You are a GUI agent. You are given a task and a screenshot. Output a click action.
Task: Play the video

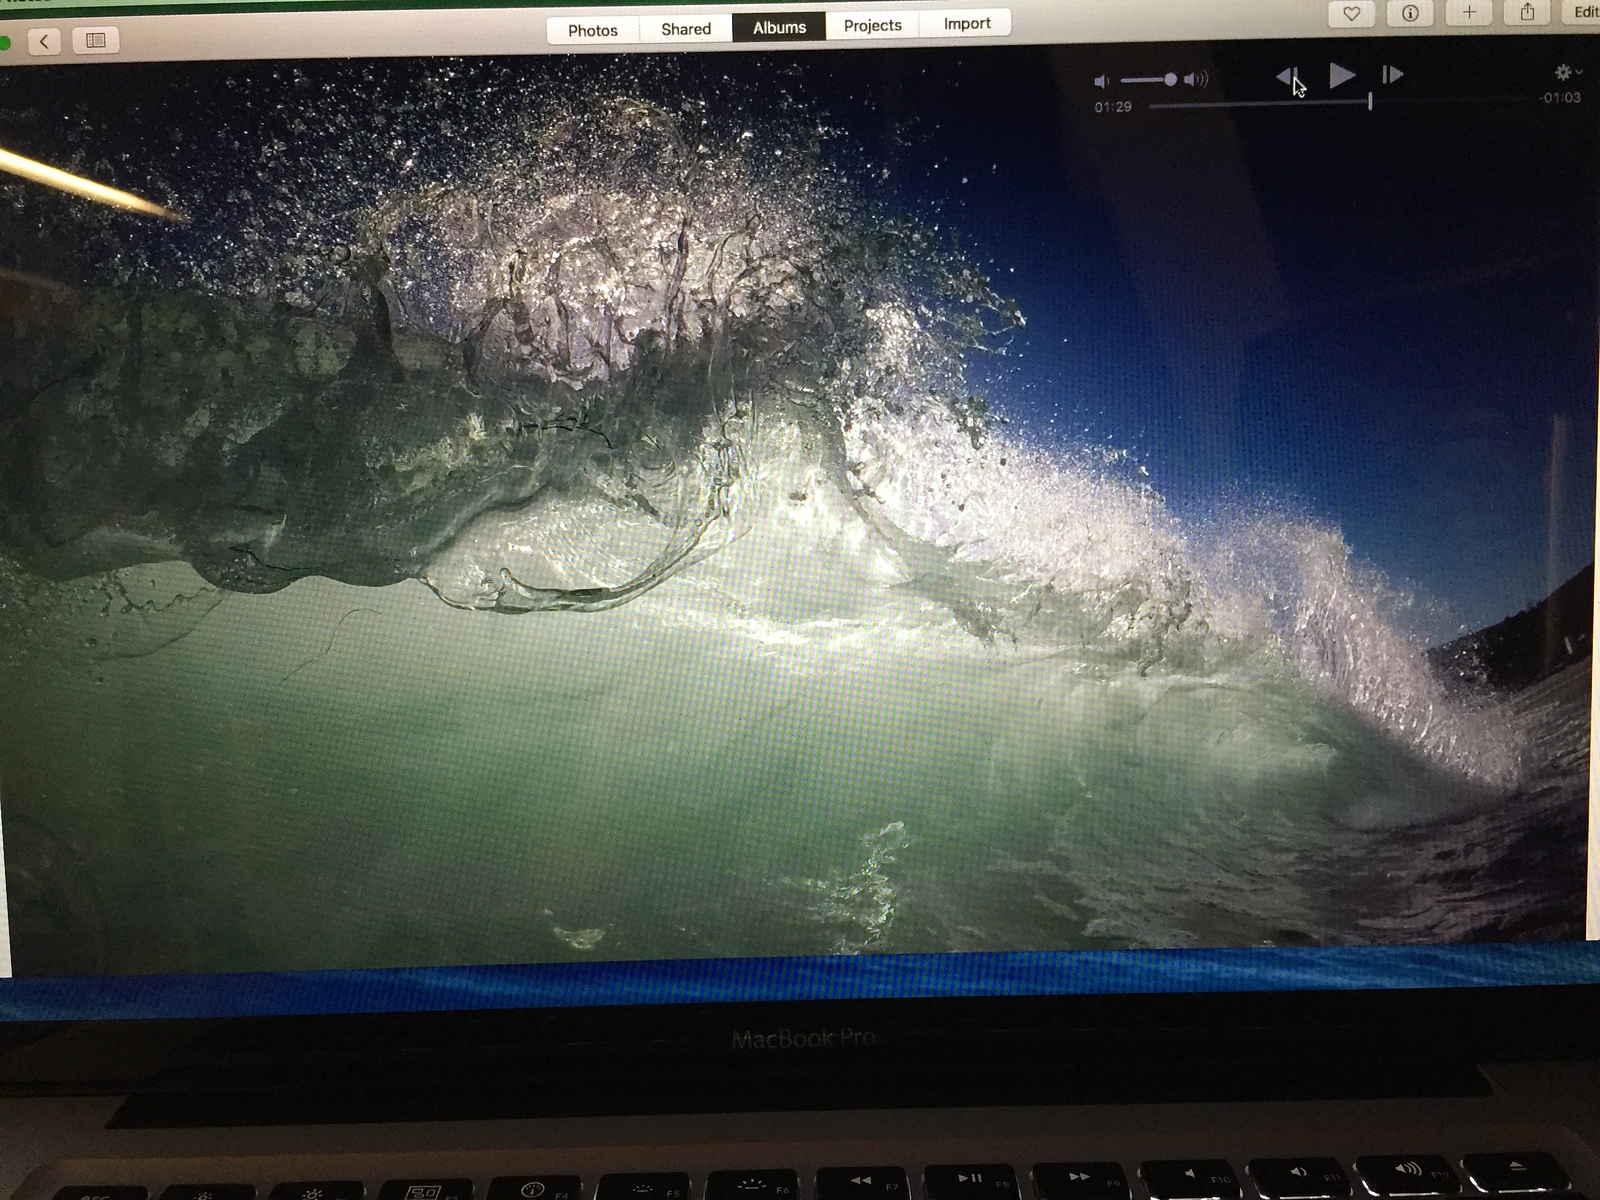click(x=1341, y=75)
